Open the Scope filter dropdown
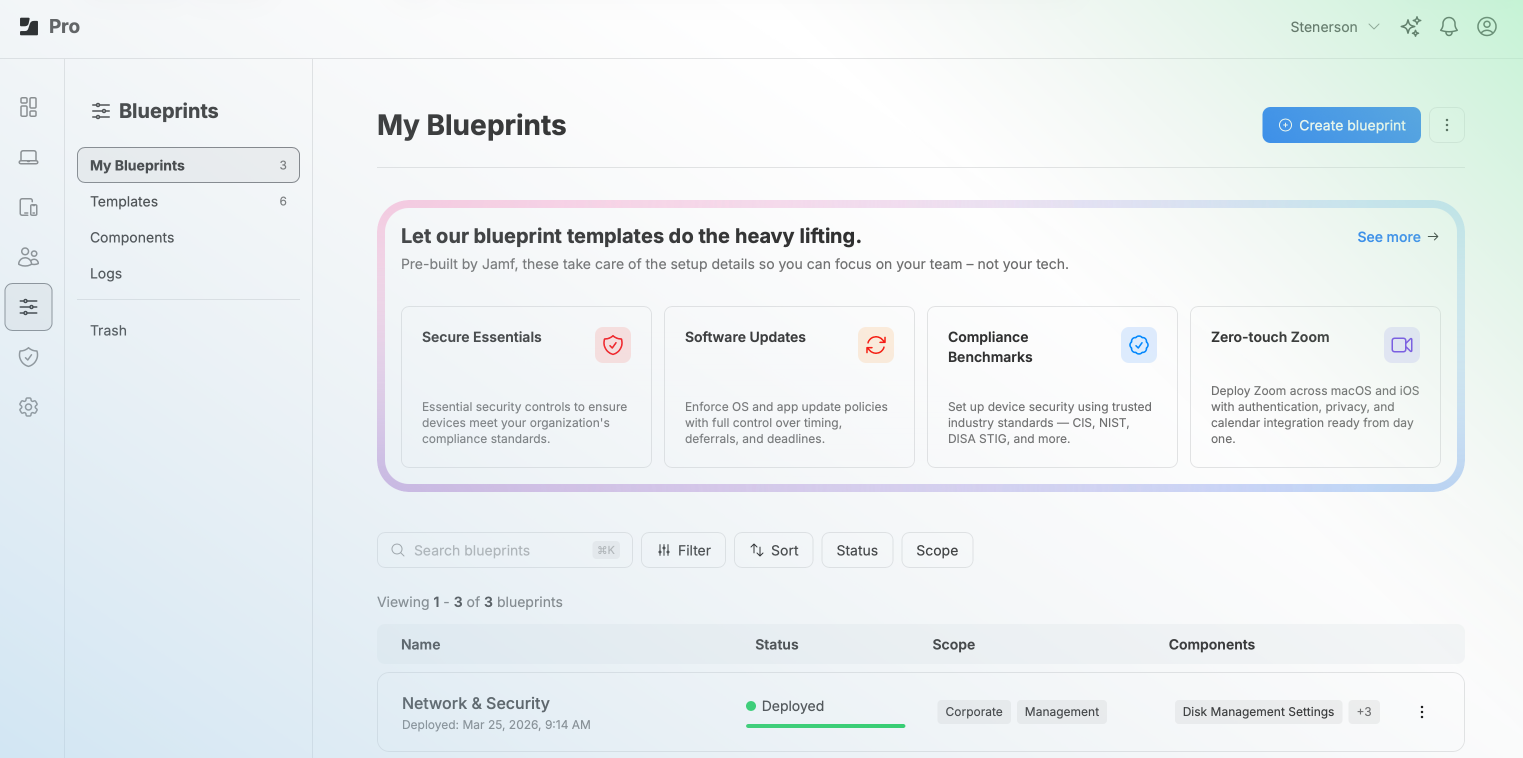 click(937, 550)
